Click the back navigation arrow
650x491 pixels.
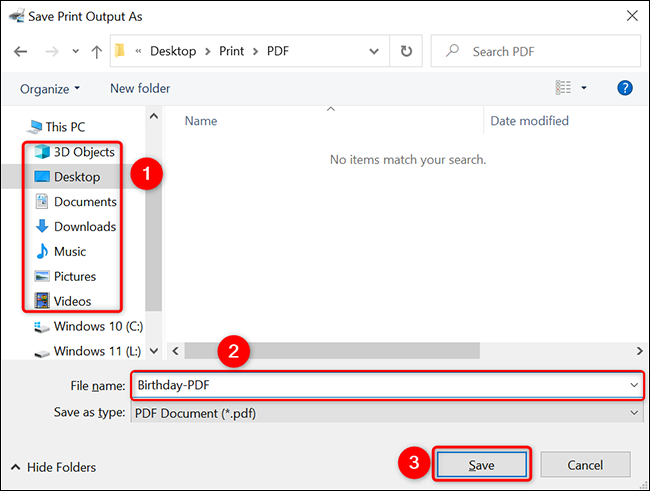tap(22, 51)
